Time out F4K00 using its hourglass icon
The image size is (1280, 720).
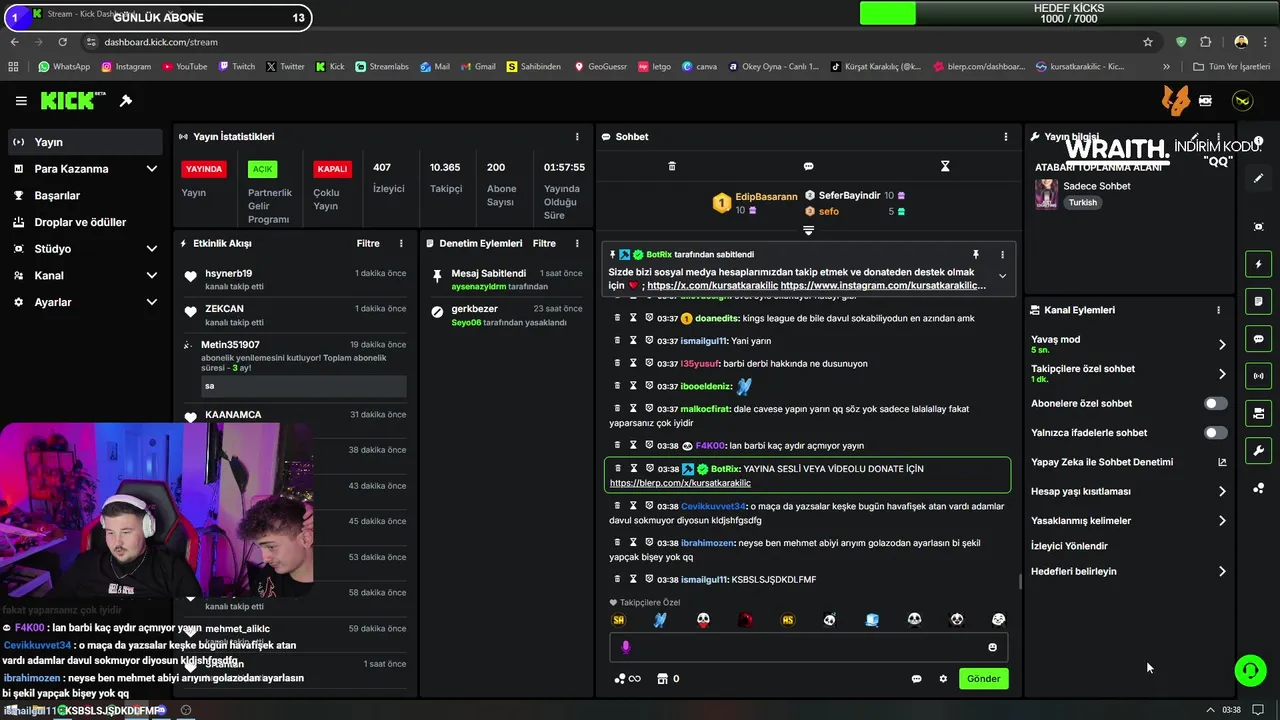(x=633, y=445)
